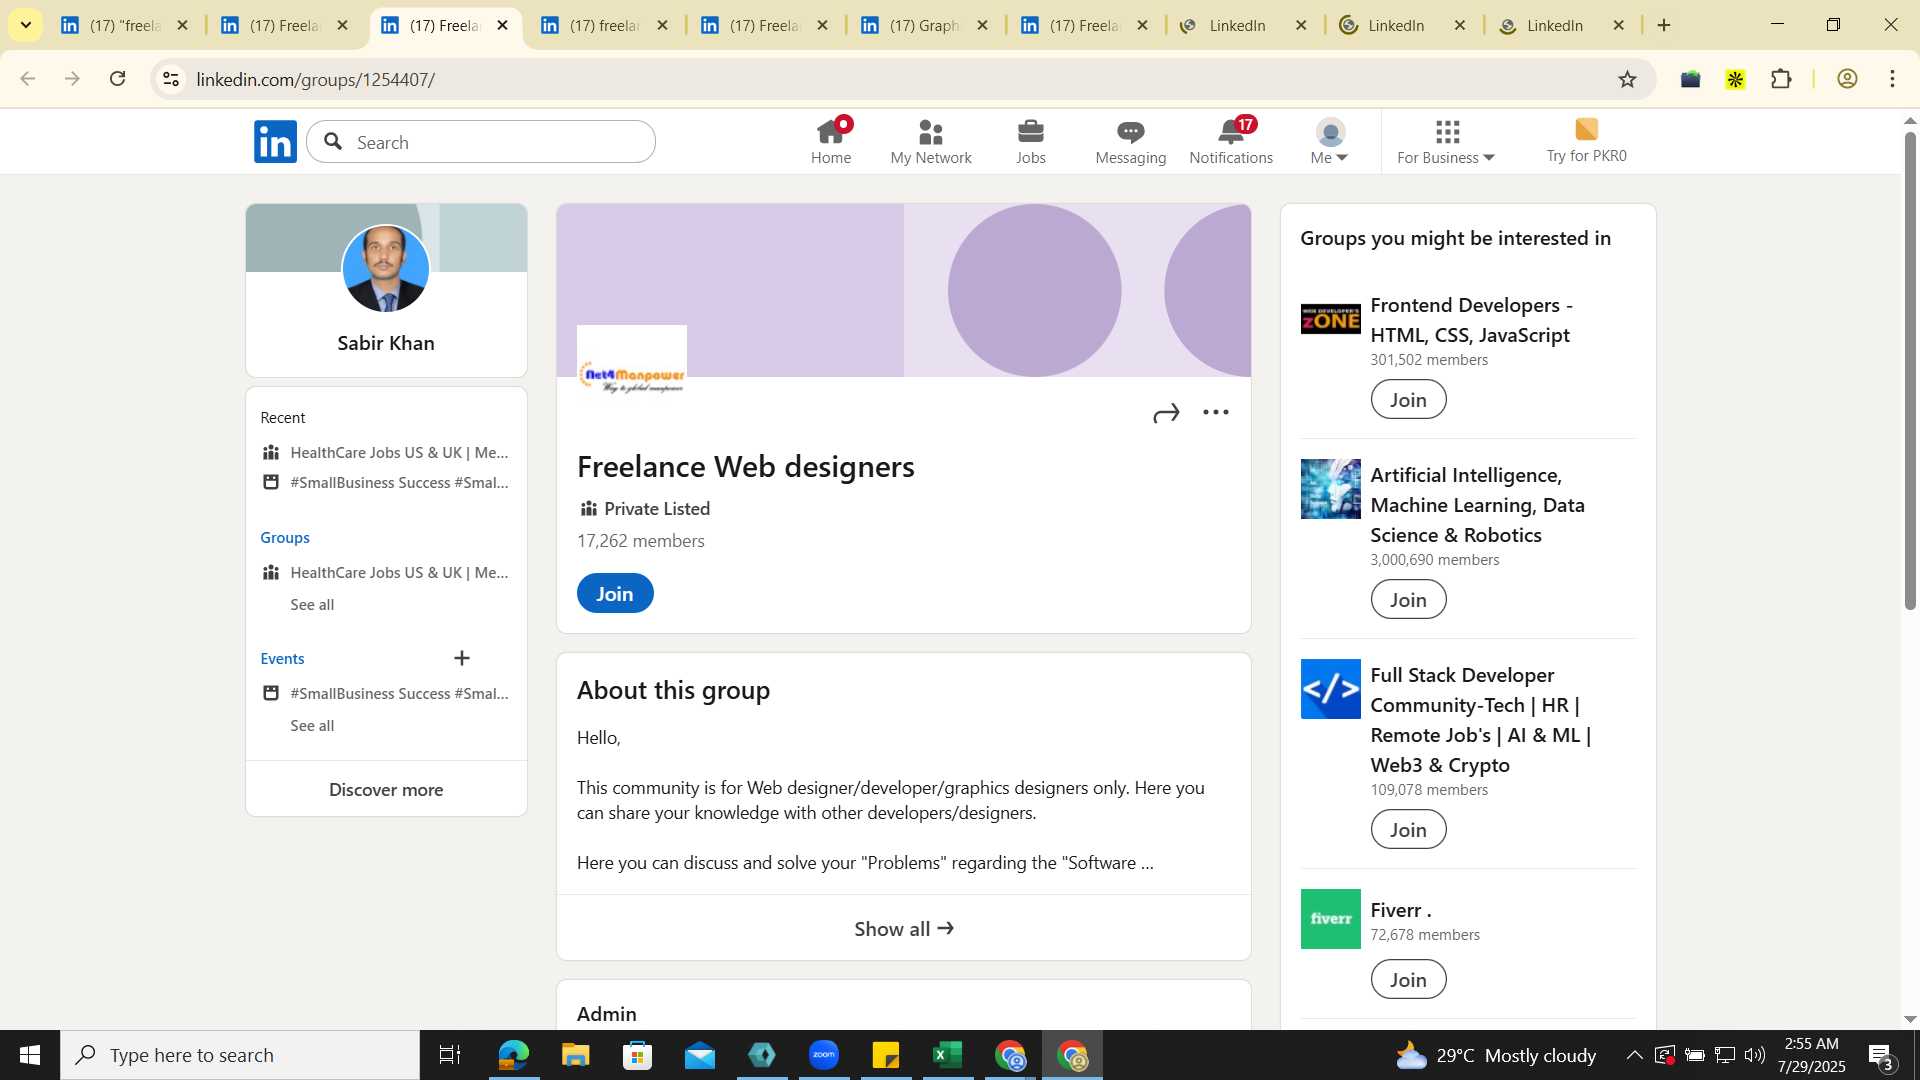Open #SmallBusiness Success event under Events
This screenshot has height=1080, width=1920.
(x=399, y=693)
